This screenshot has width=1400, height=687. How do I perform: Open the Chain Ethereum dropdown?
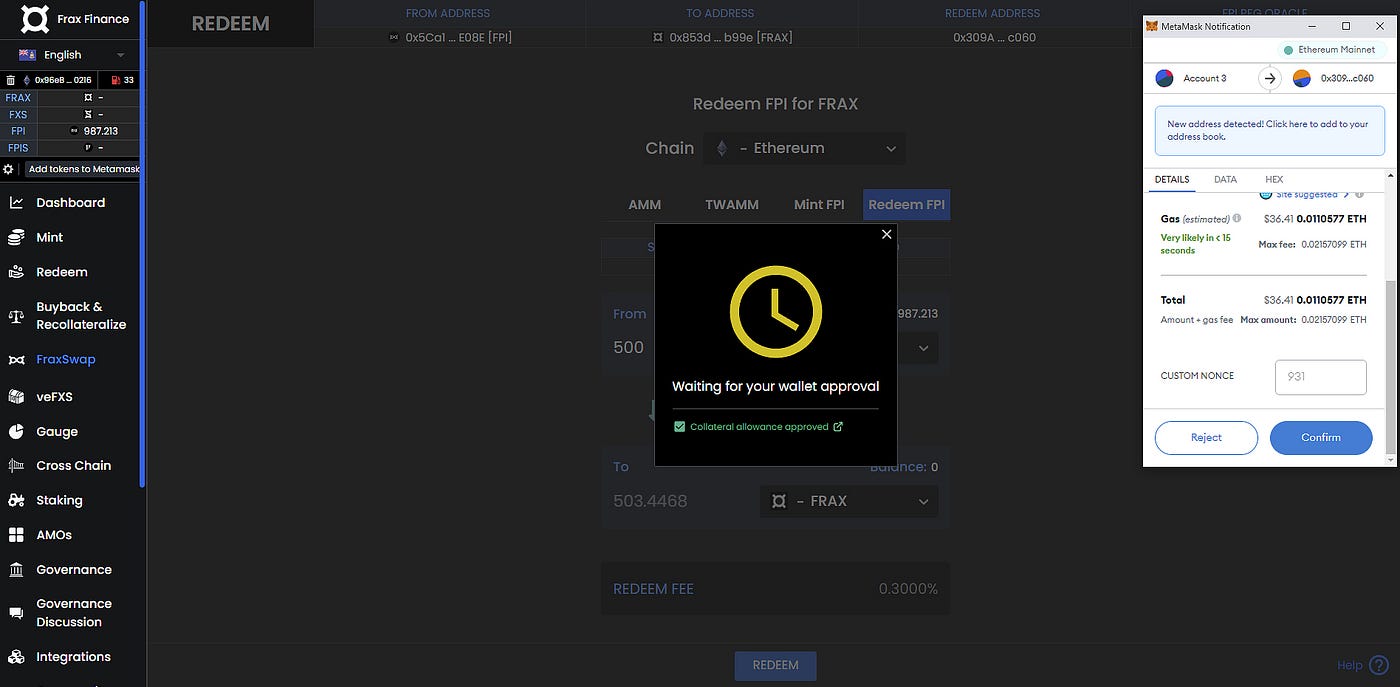805,148
